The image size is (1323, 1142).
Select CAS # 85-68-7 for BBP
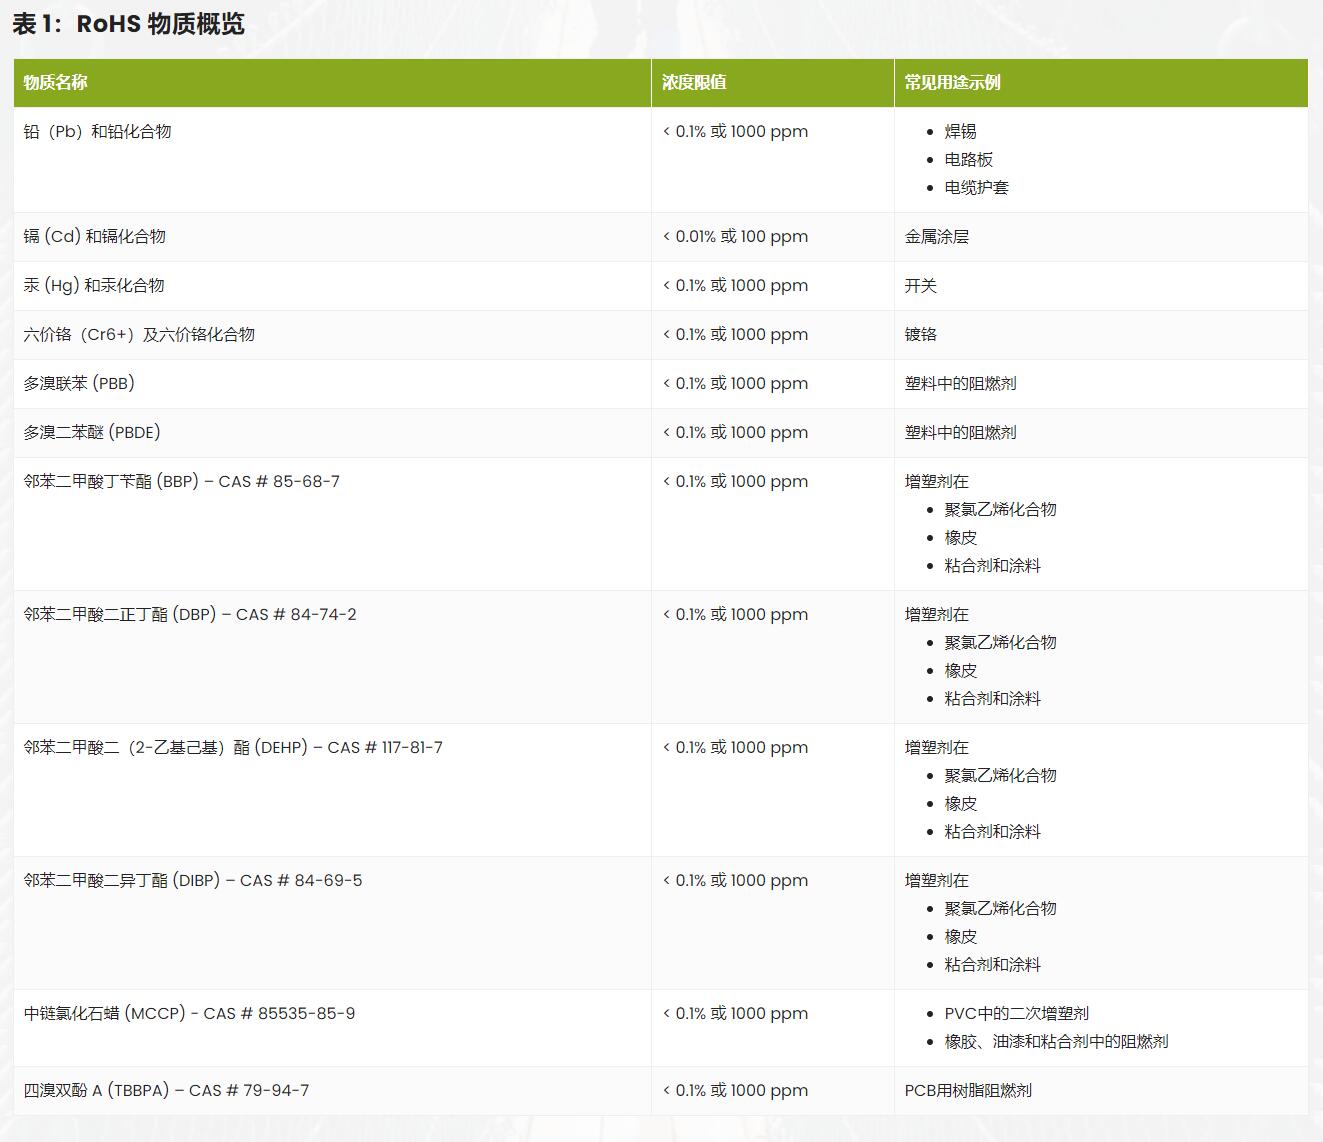pyautogui.click(x=180, y=481)
